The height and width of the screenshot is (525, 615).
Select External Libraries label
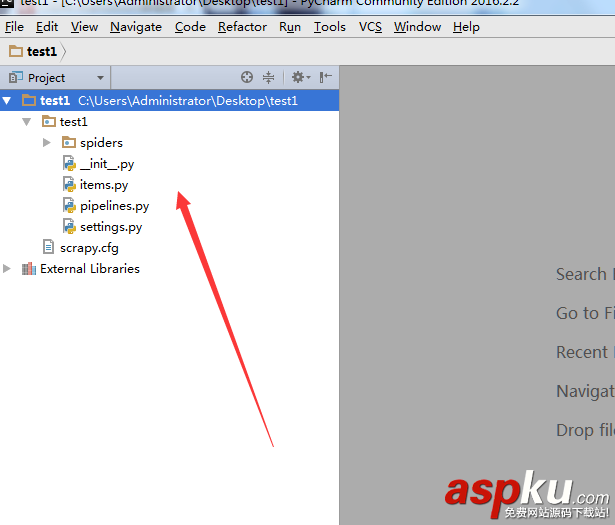click(x=90, y=269)
